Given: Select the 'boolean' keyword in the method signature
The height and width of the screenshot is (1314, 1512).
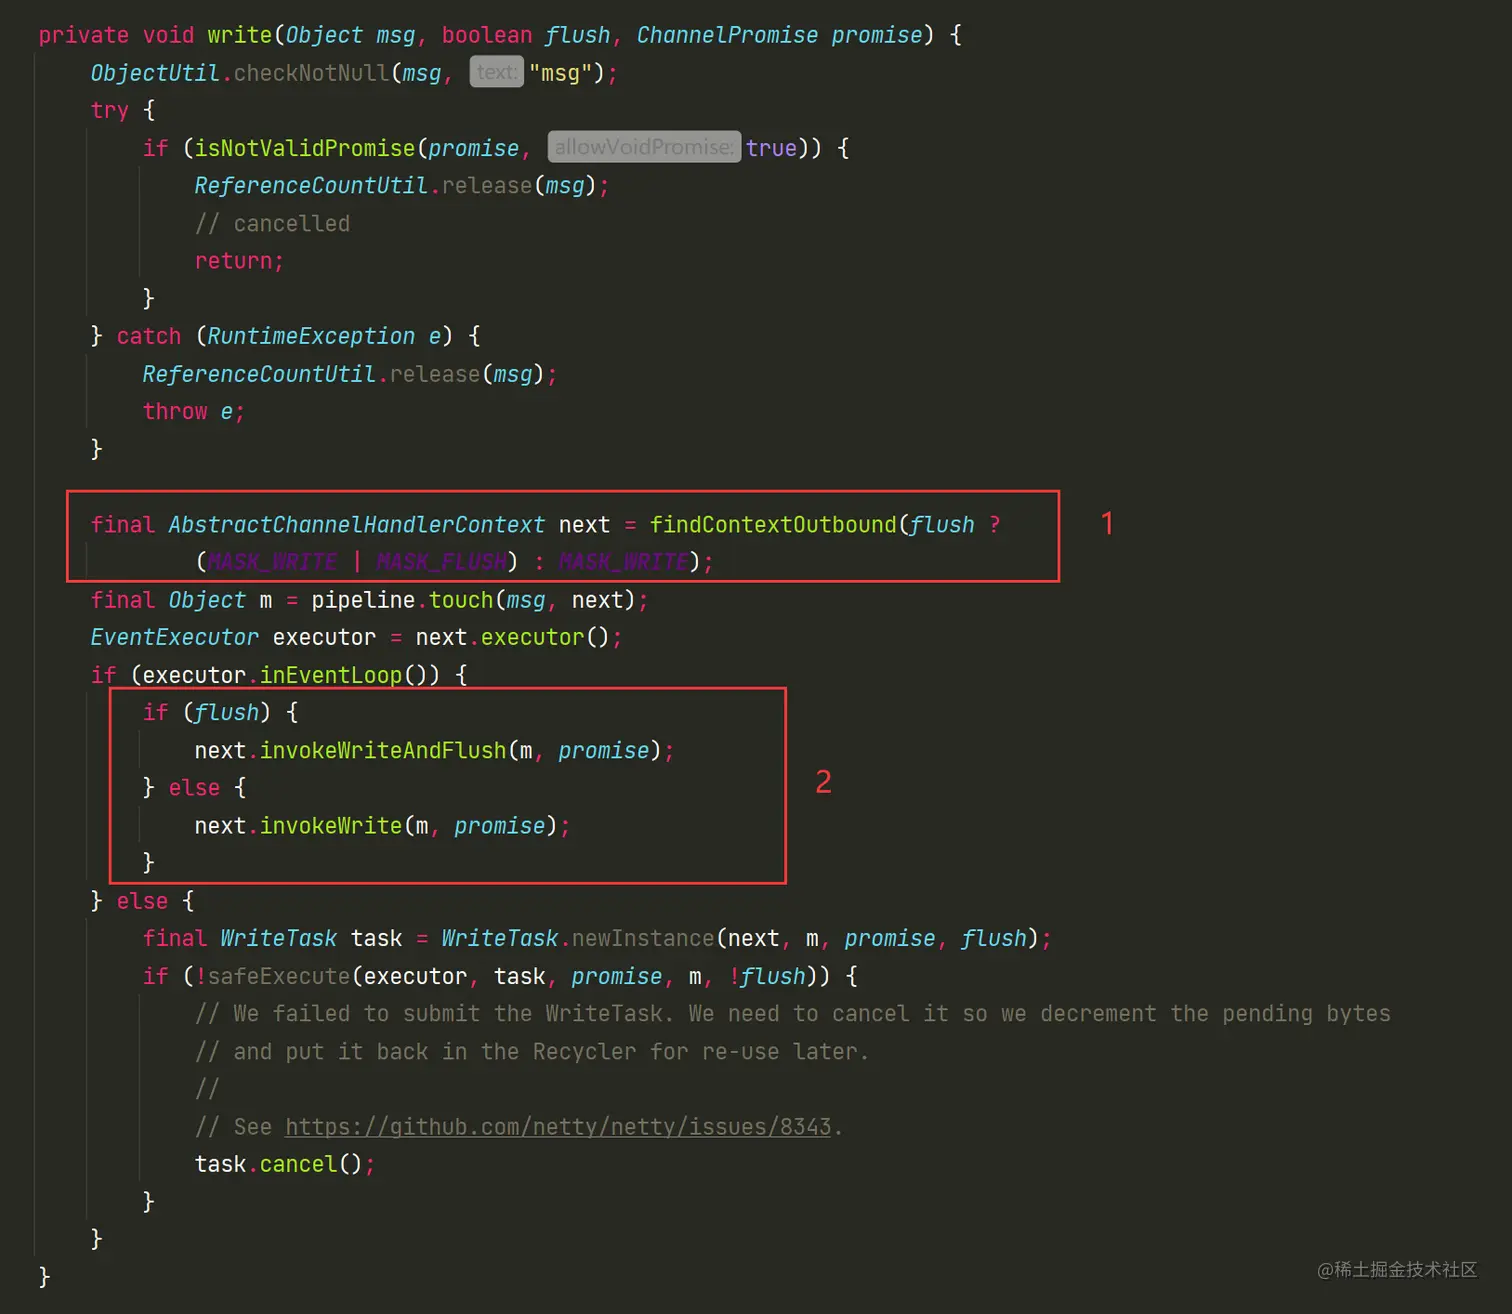Looking at the screenshot, I should tap(487, 35).
